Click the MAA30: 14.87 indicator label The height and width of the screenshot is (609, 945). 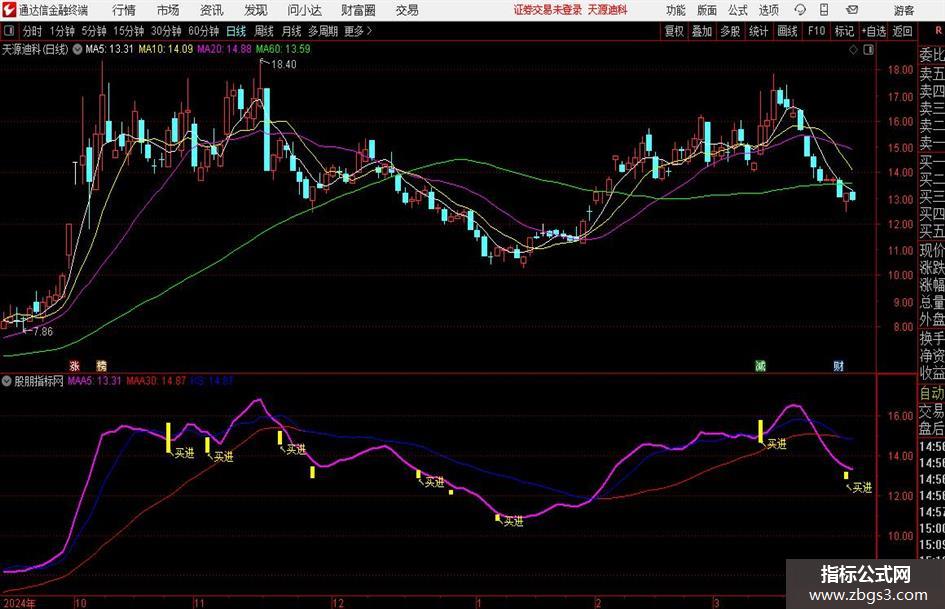click(x=156, y=381)
